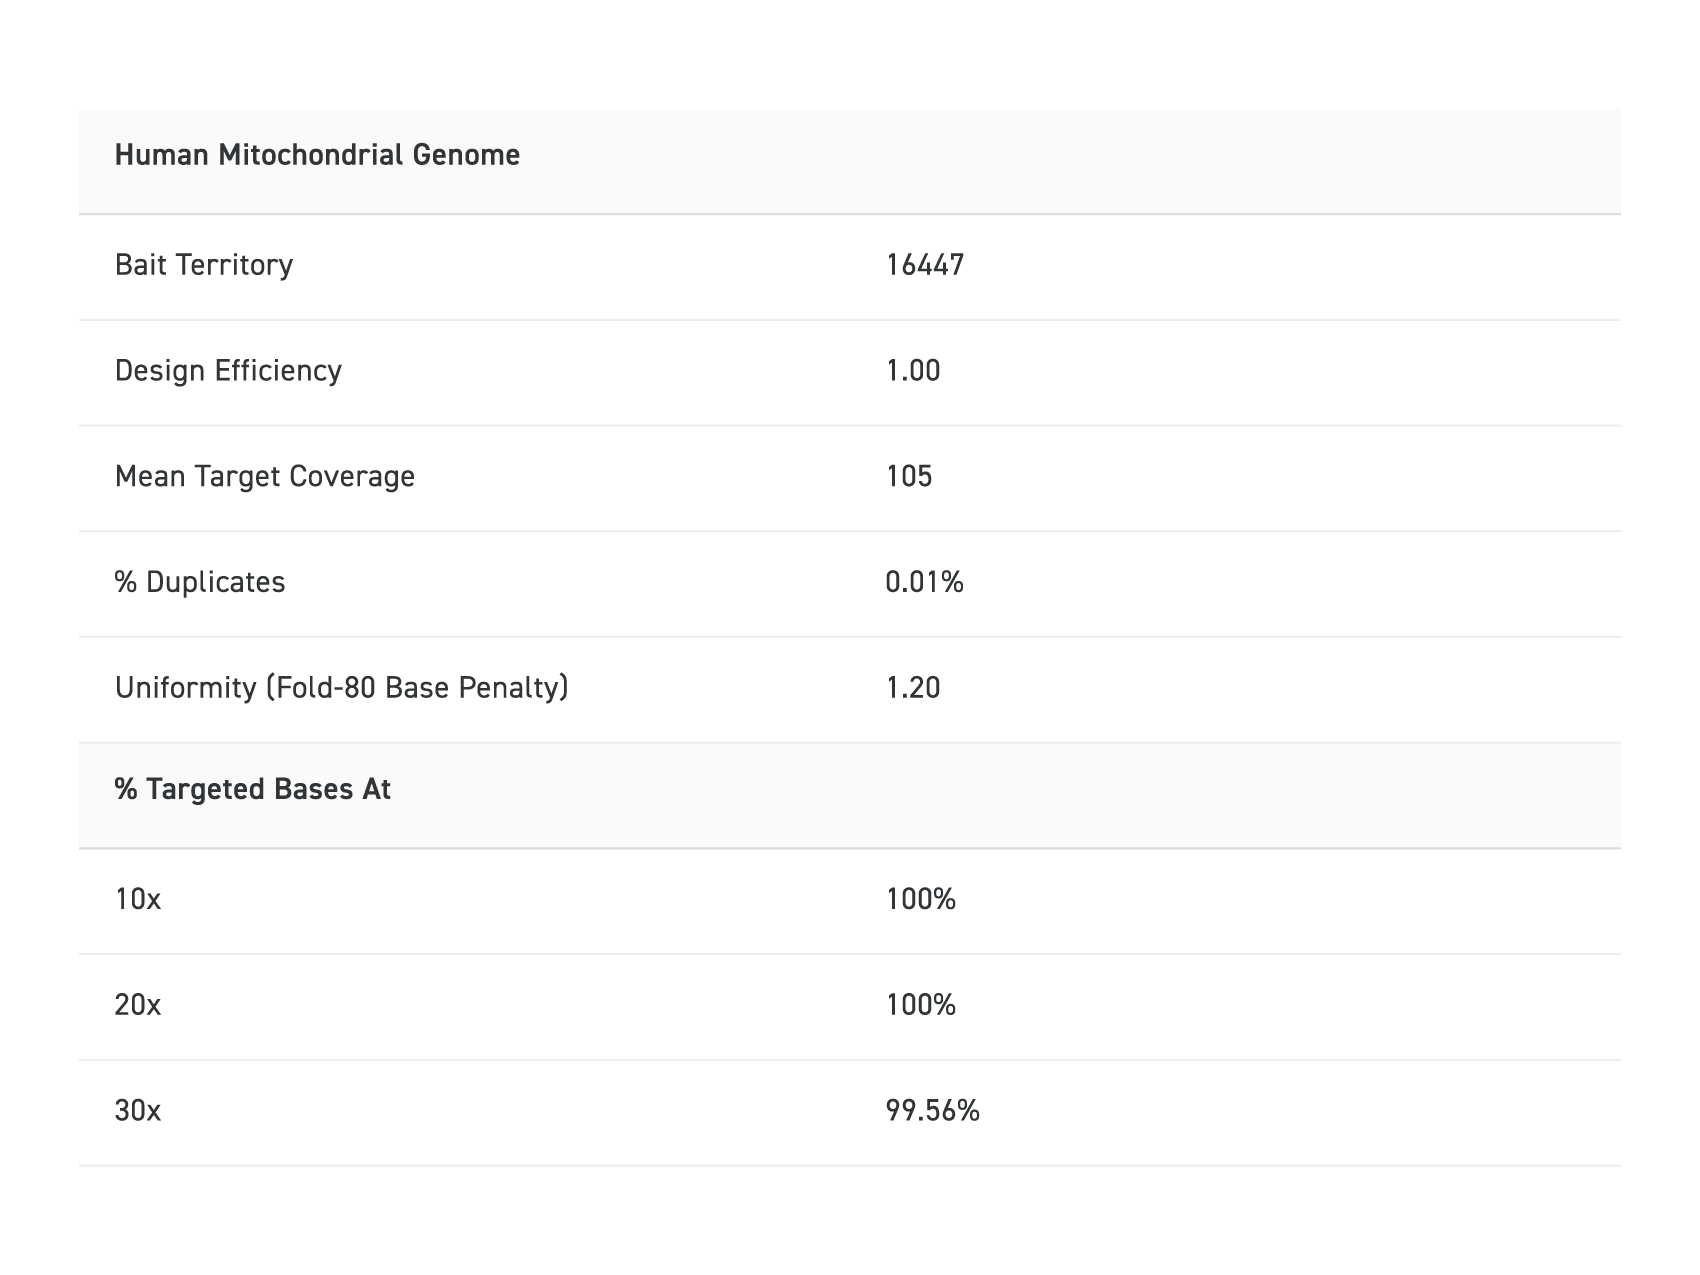1700x1275 pixels.
Task: Select the 10x coverage row label
Action: [x=138, y=900]
